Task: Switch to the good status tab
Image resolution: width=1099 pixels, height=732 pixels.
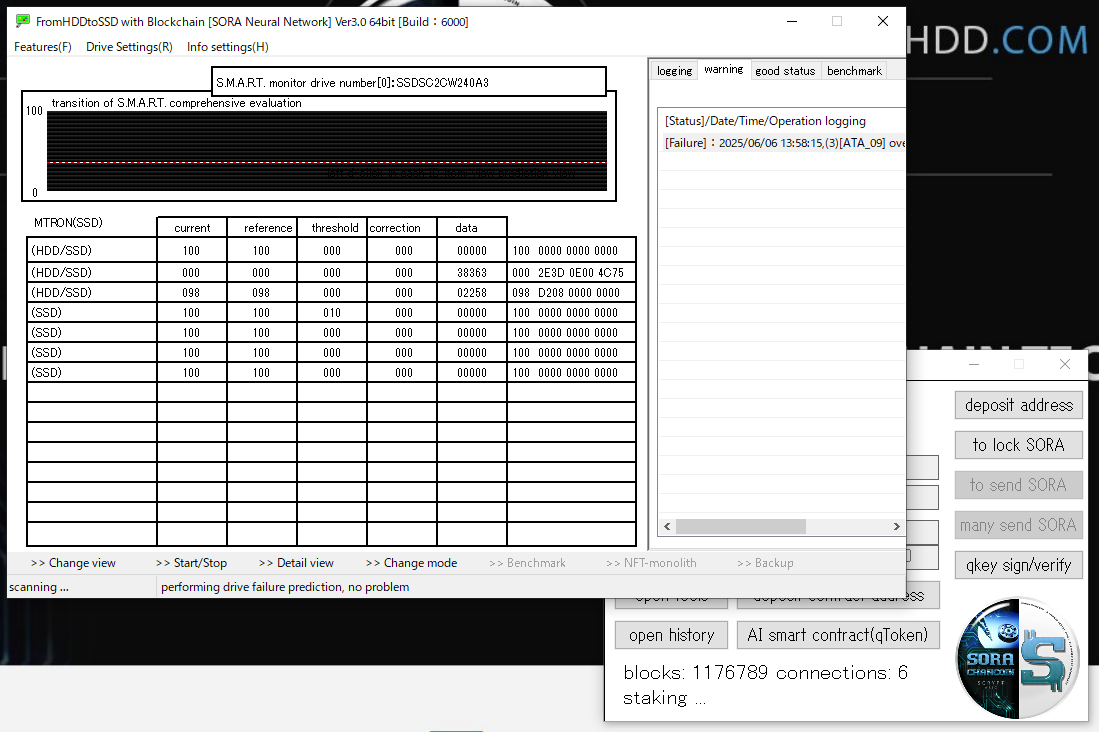Action: click(x=785, y=71)
